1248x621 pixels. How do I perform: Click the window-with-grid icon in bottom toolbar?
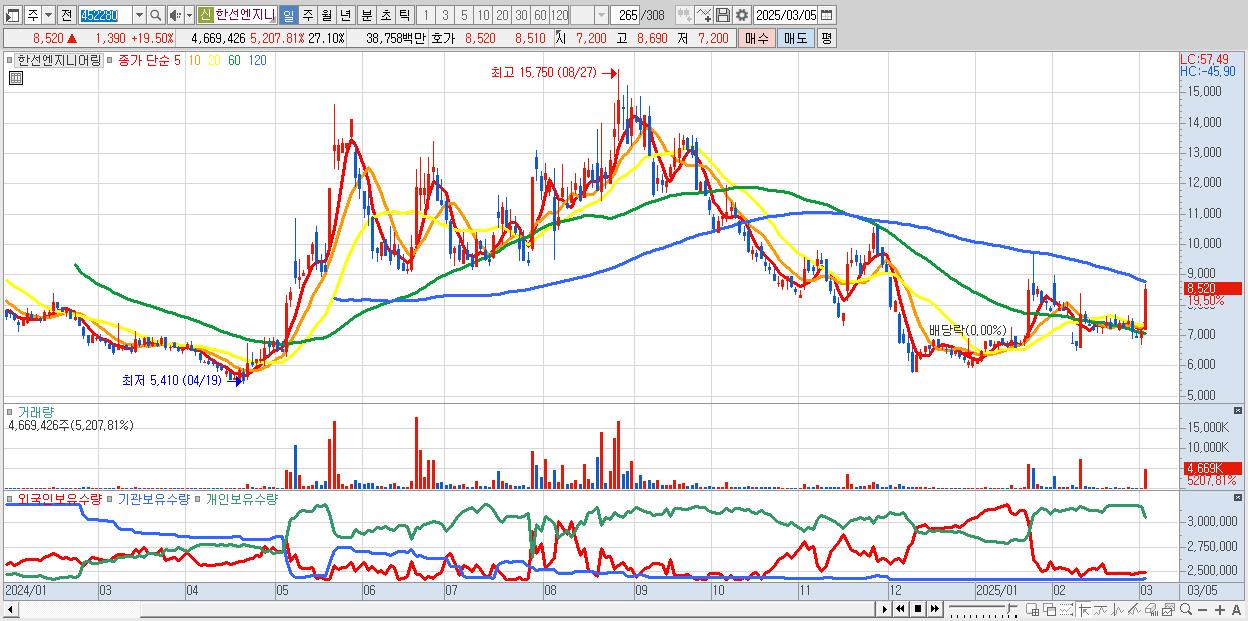1032,609
